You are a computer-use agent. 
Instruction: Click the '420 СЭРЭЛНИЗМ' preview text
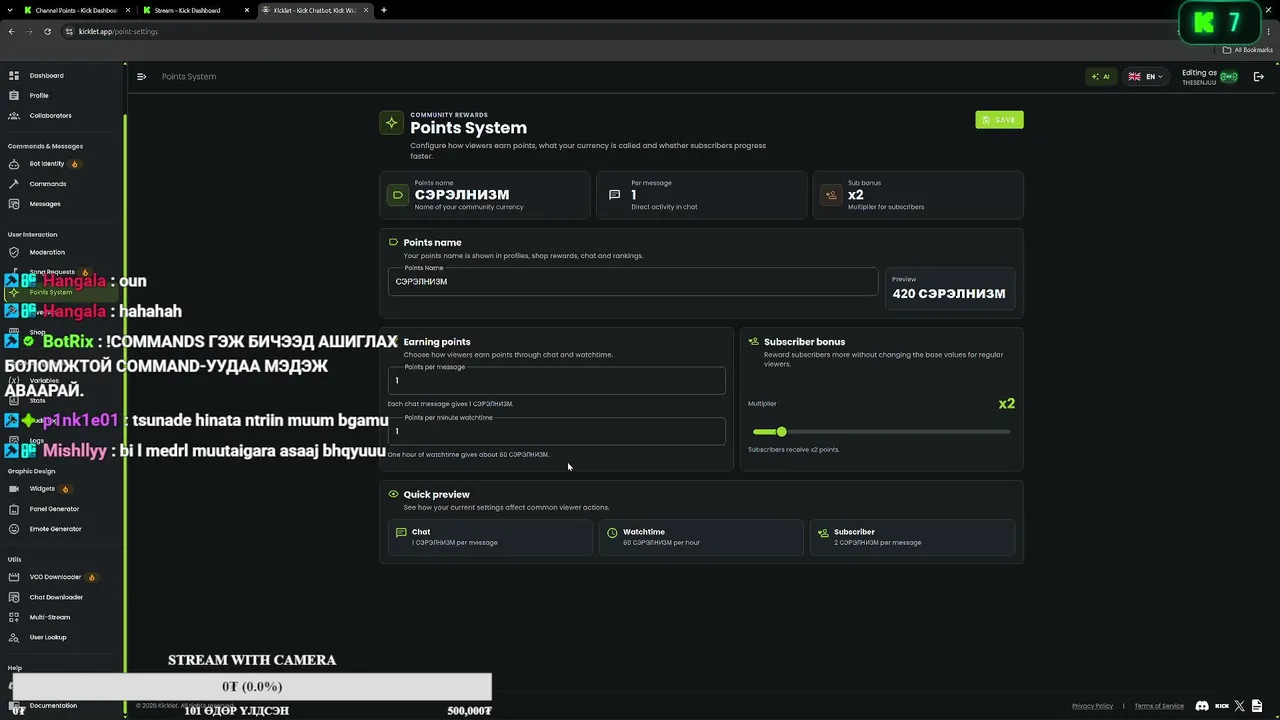tap(949, 294)
